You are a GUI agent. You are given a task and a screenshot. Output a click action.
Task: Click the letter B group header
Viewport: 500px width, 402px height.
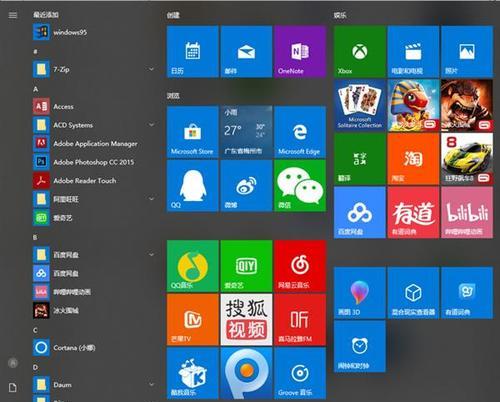tap(35, 237)
